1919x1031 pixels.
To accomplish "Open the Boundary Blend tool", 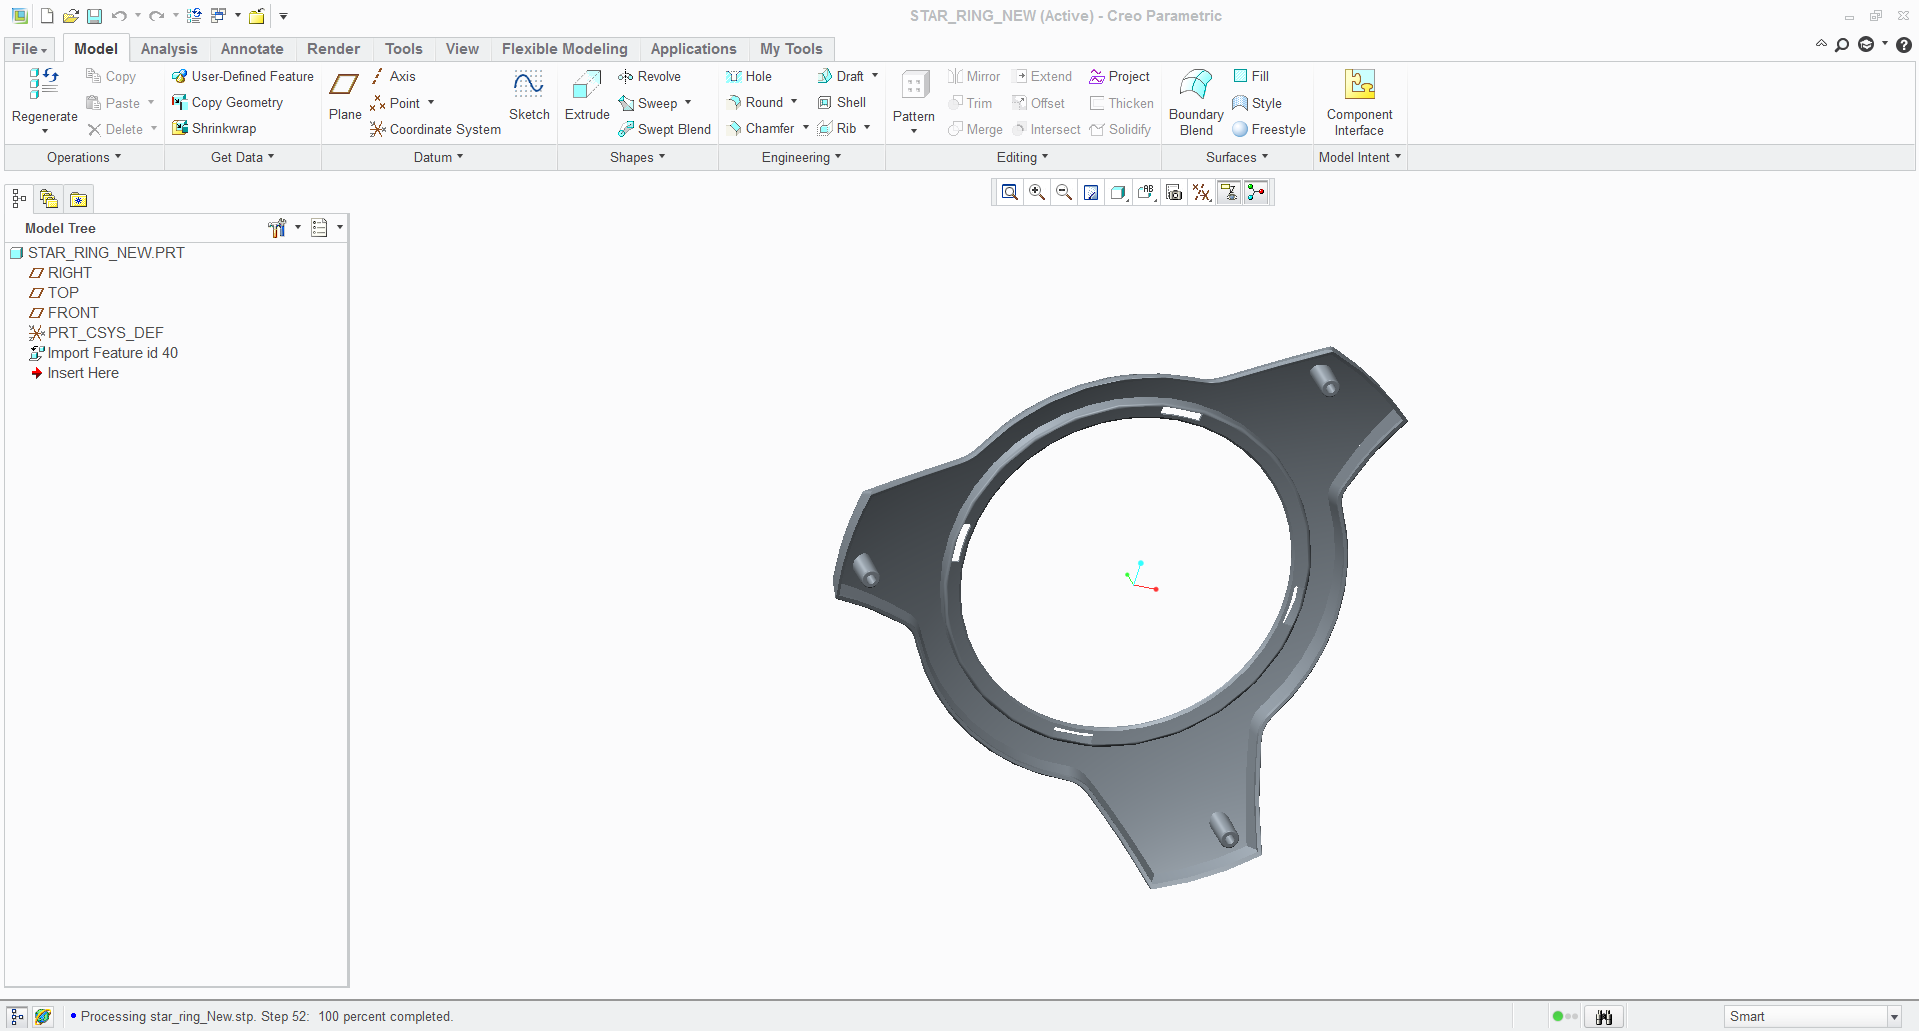I will (x=1196, y=102).
